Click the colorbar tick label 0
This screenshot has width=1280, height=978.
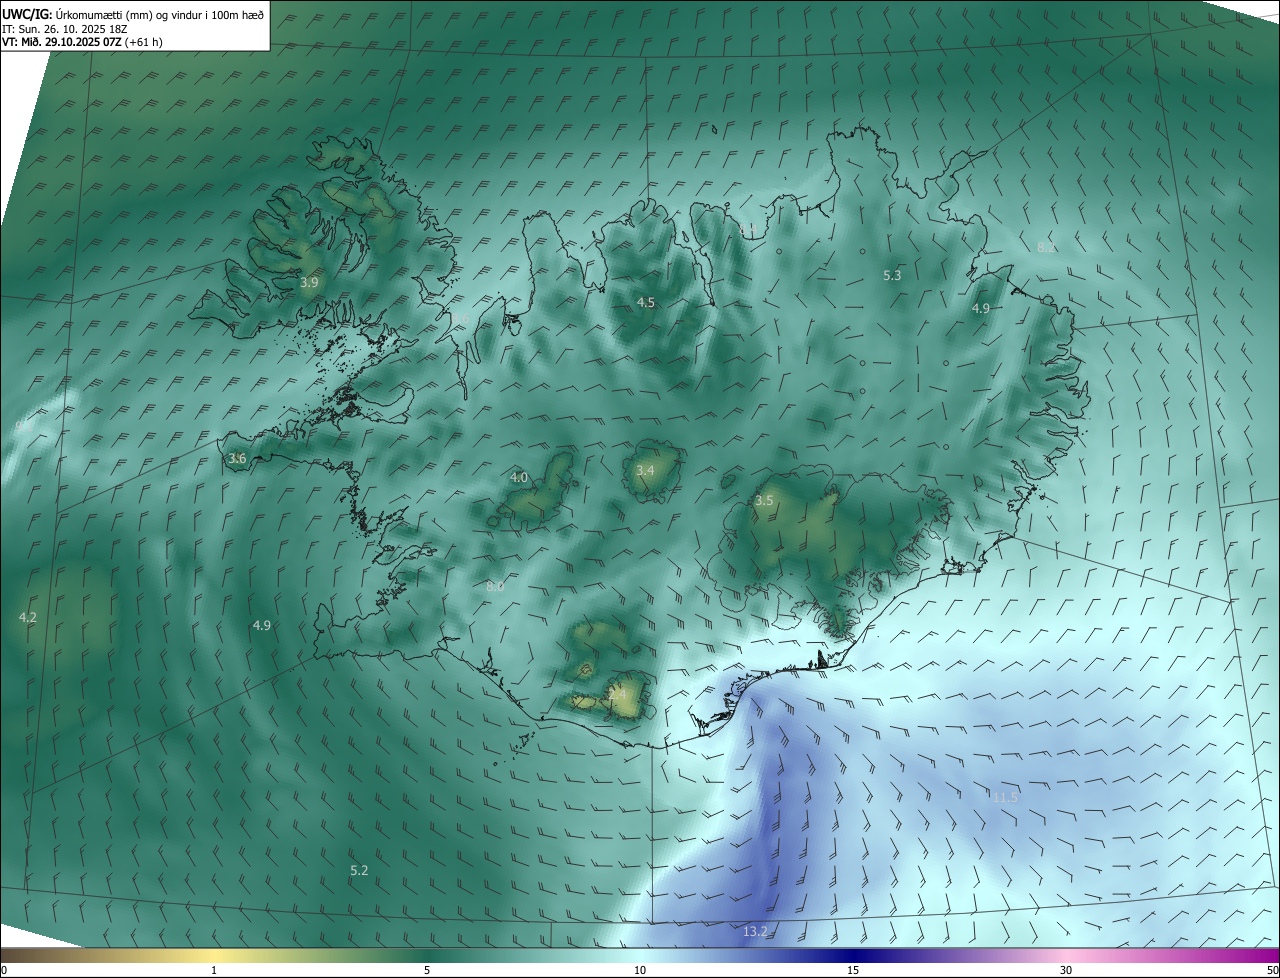[3, 970]
